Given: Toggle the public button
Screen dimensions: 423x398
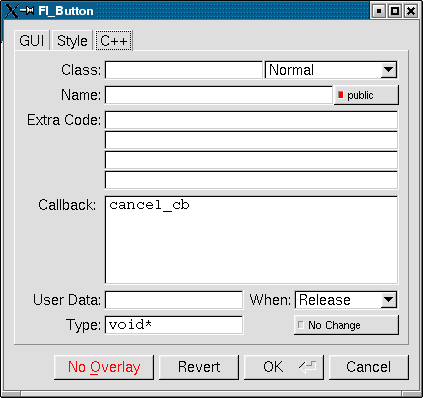Looking at the screenshot, I should click(366, 95).
